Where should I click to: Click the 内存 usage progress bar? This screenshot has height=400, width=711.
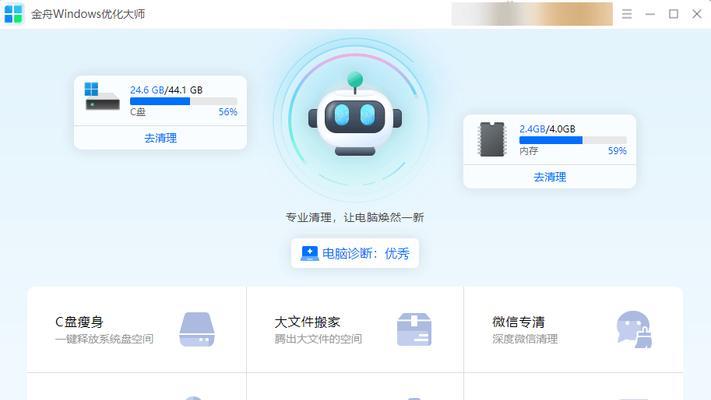(x=573, y=140)
